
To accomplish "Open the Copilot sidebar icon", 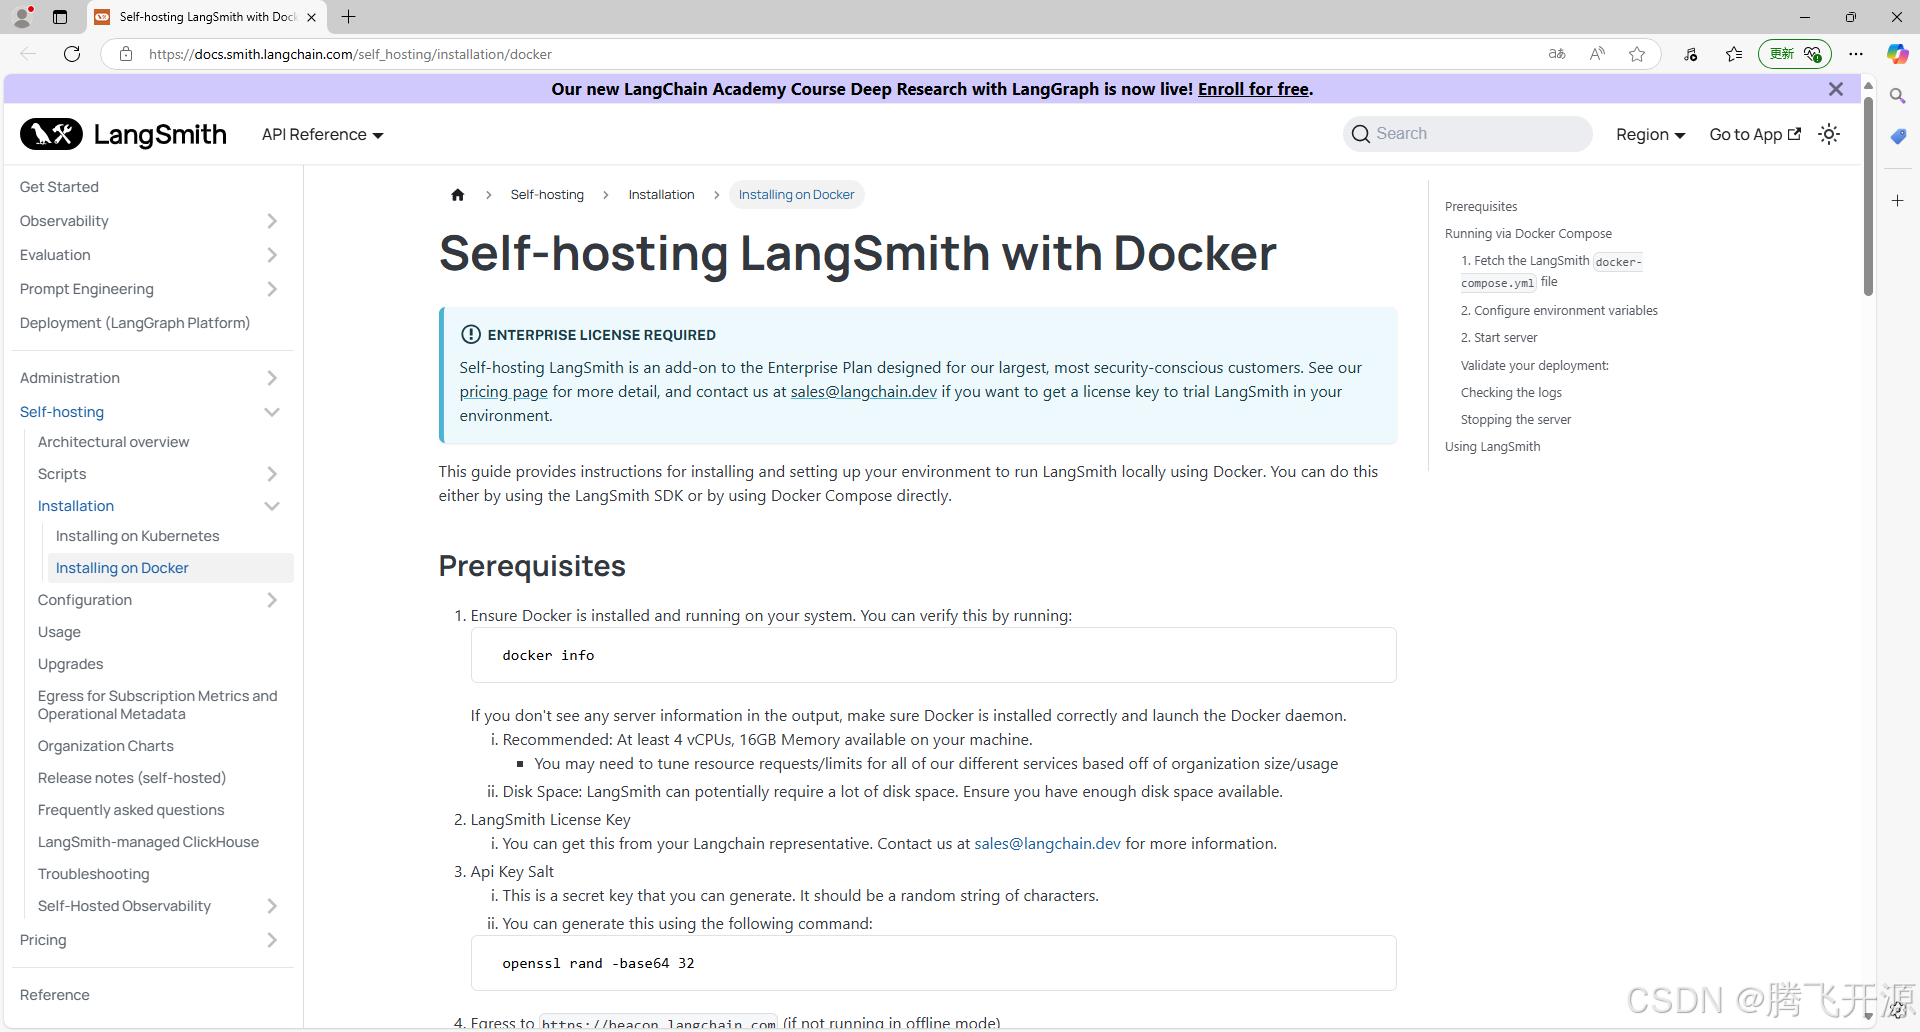I will (1897, 54).
